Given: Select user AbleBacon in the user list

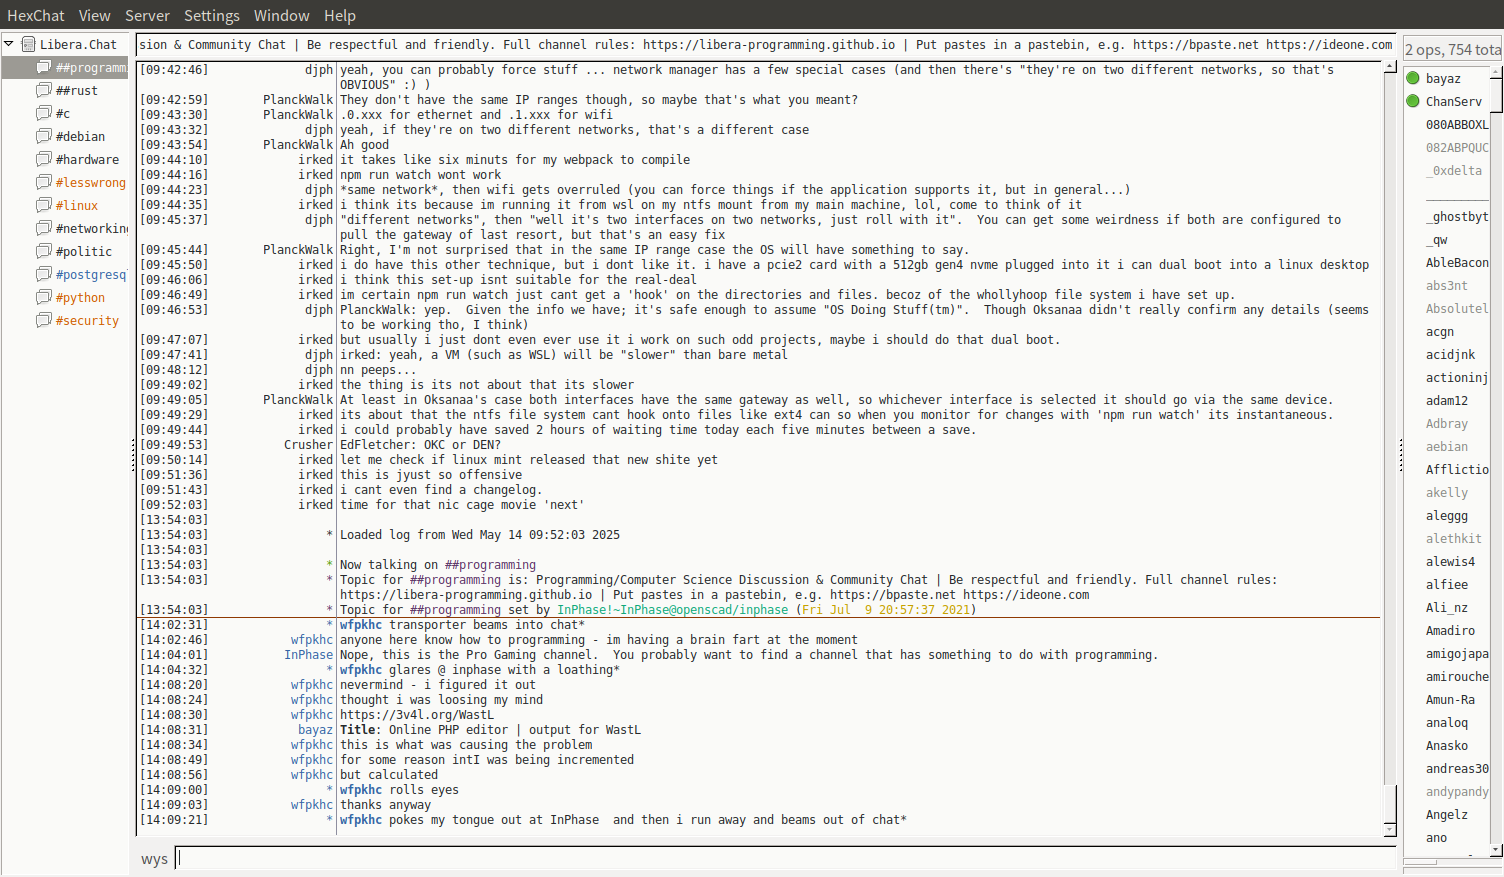Looking at the screenshot, I should coord(1457,262).
